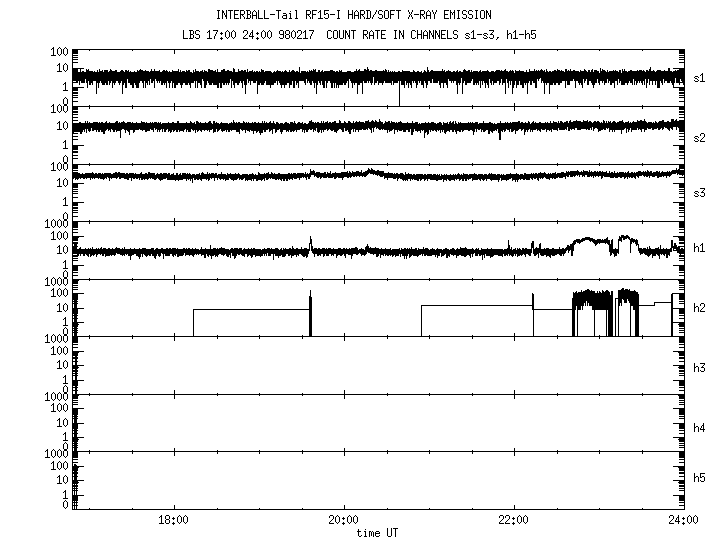Click the dense h2 burst after 22:40

pos(590,301)
